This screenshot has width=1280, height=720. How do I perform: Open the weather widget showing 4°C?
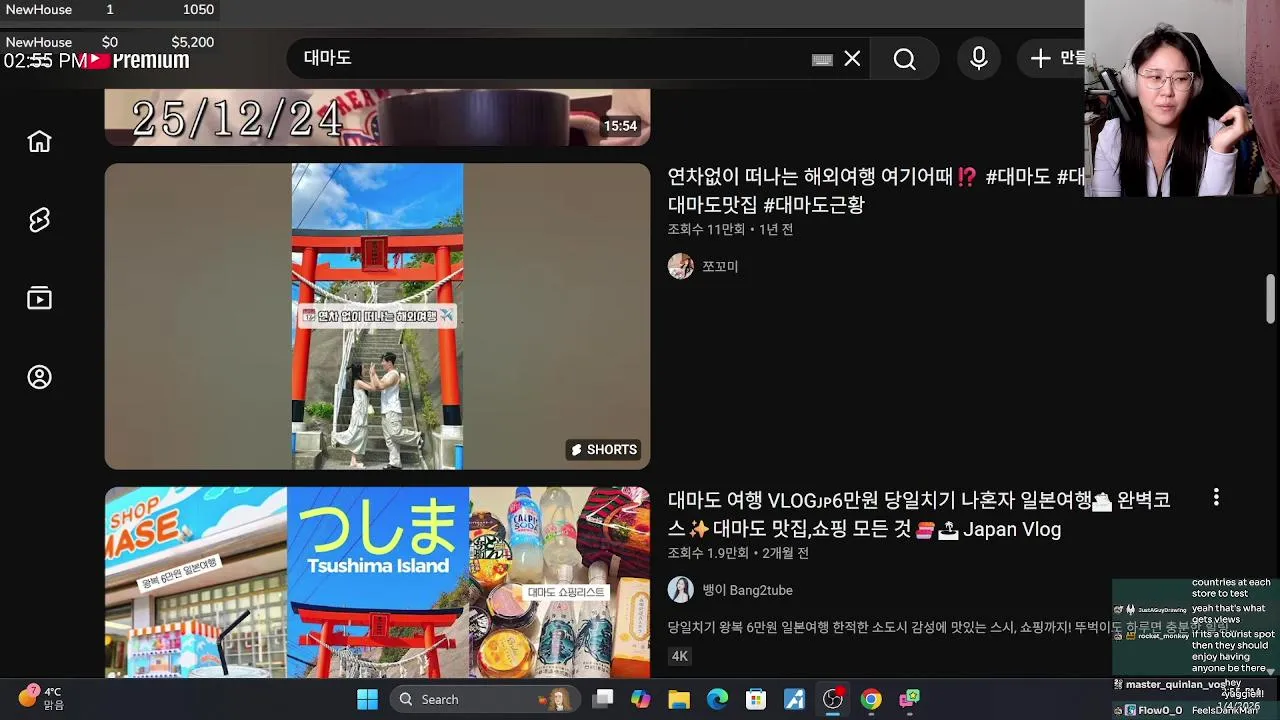[x=40, y=698]
